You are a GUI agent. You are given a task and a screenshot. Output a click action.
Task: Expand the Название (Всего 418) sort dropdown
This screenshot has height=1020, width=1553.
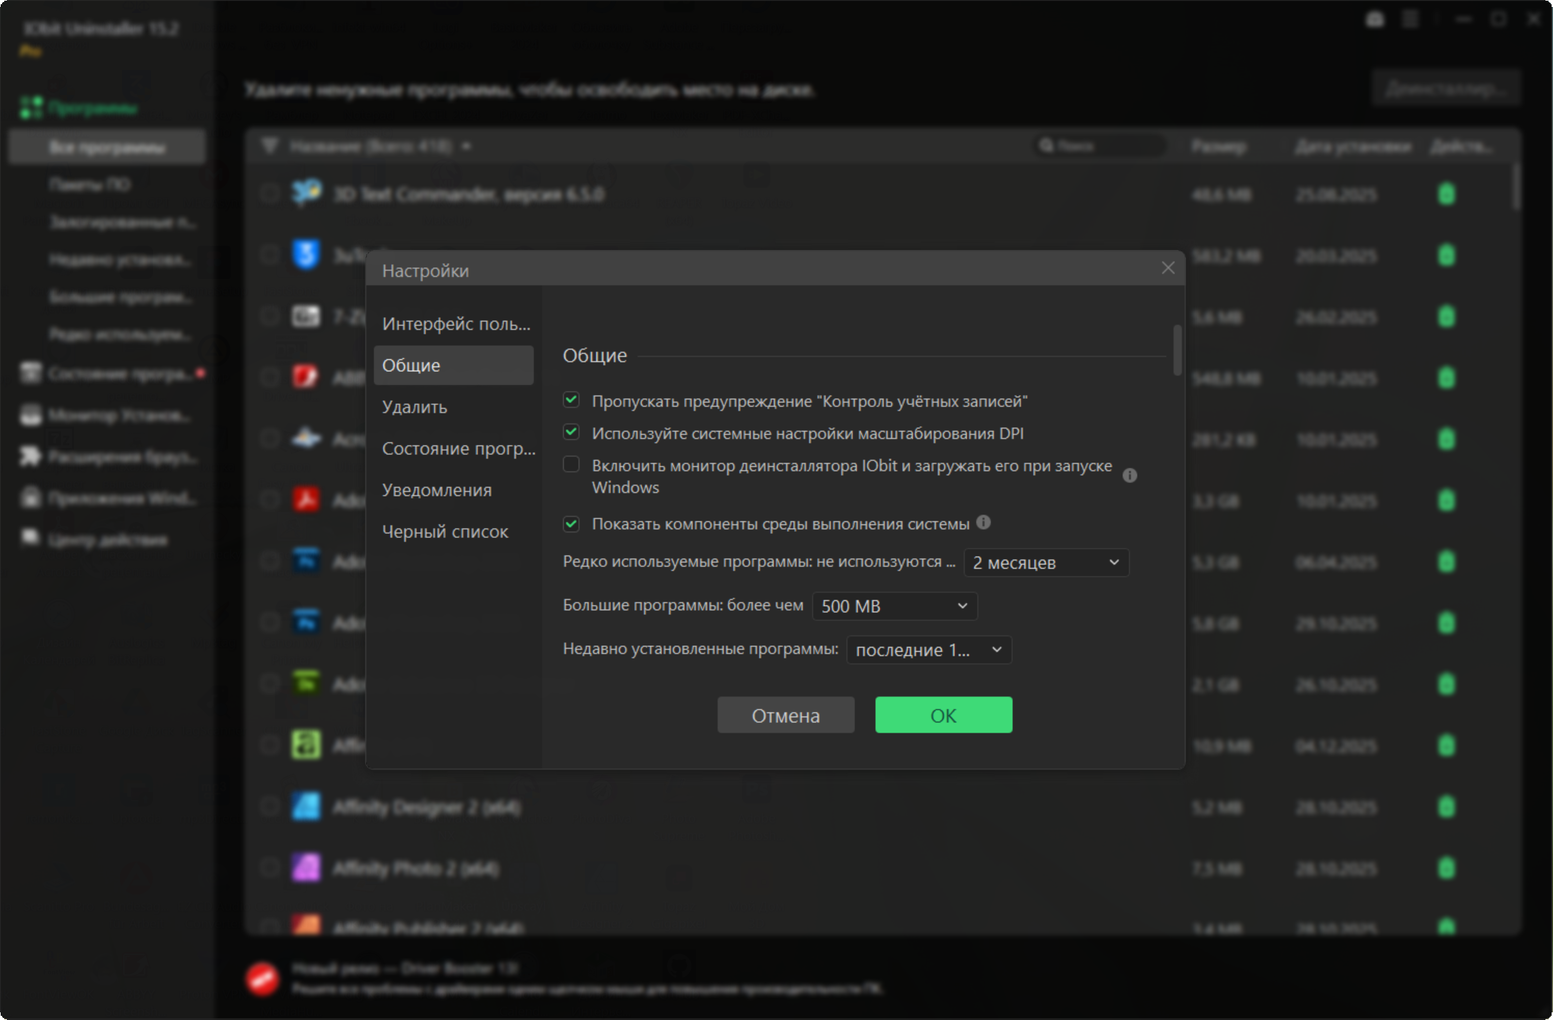click(466, 146)
